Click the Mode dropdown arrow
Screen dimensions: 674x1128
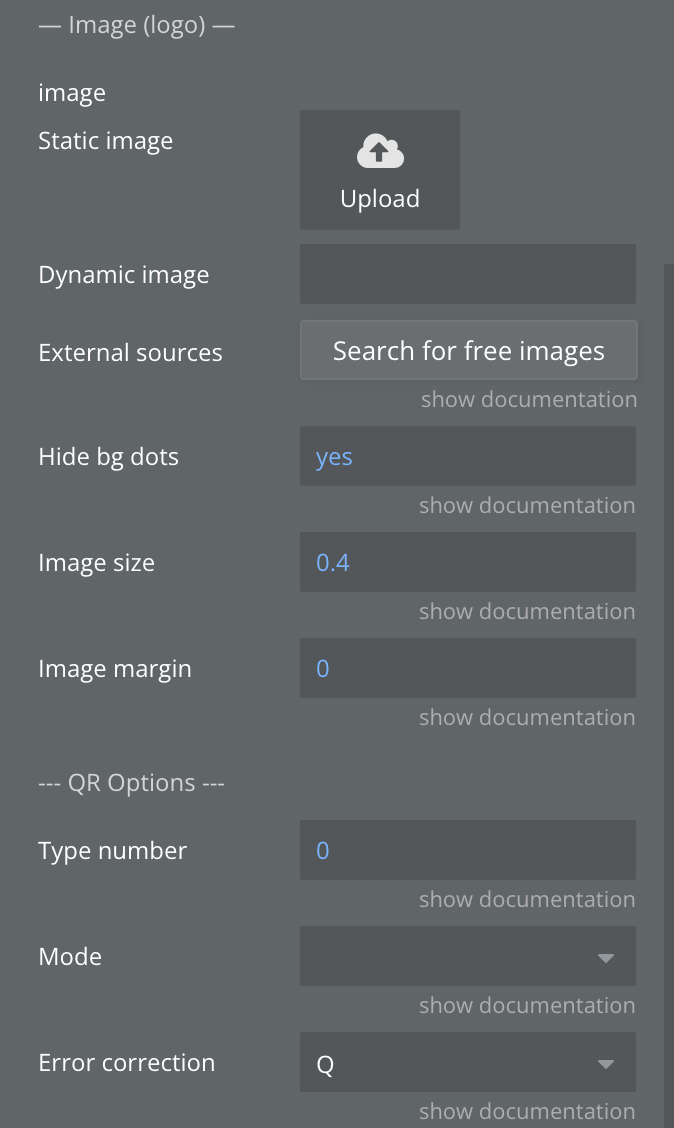pyautogui.click(x=605, y=958)
